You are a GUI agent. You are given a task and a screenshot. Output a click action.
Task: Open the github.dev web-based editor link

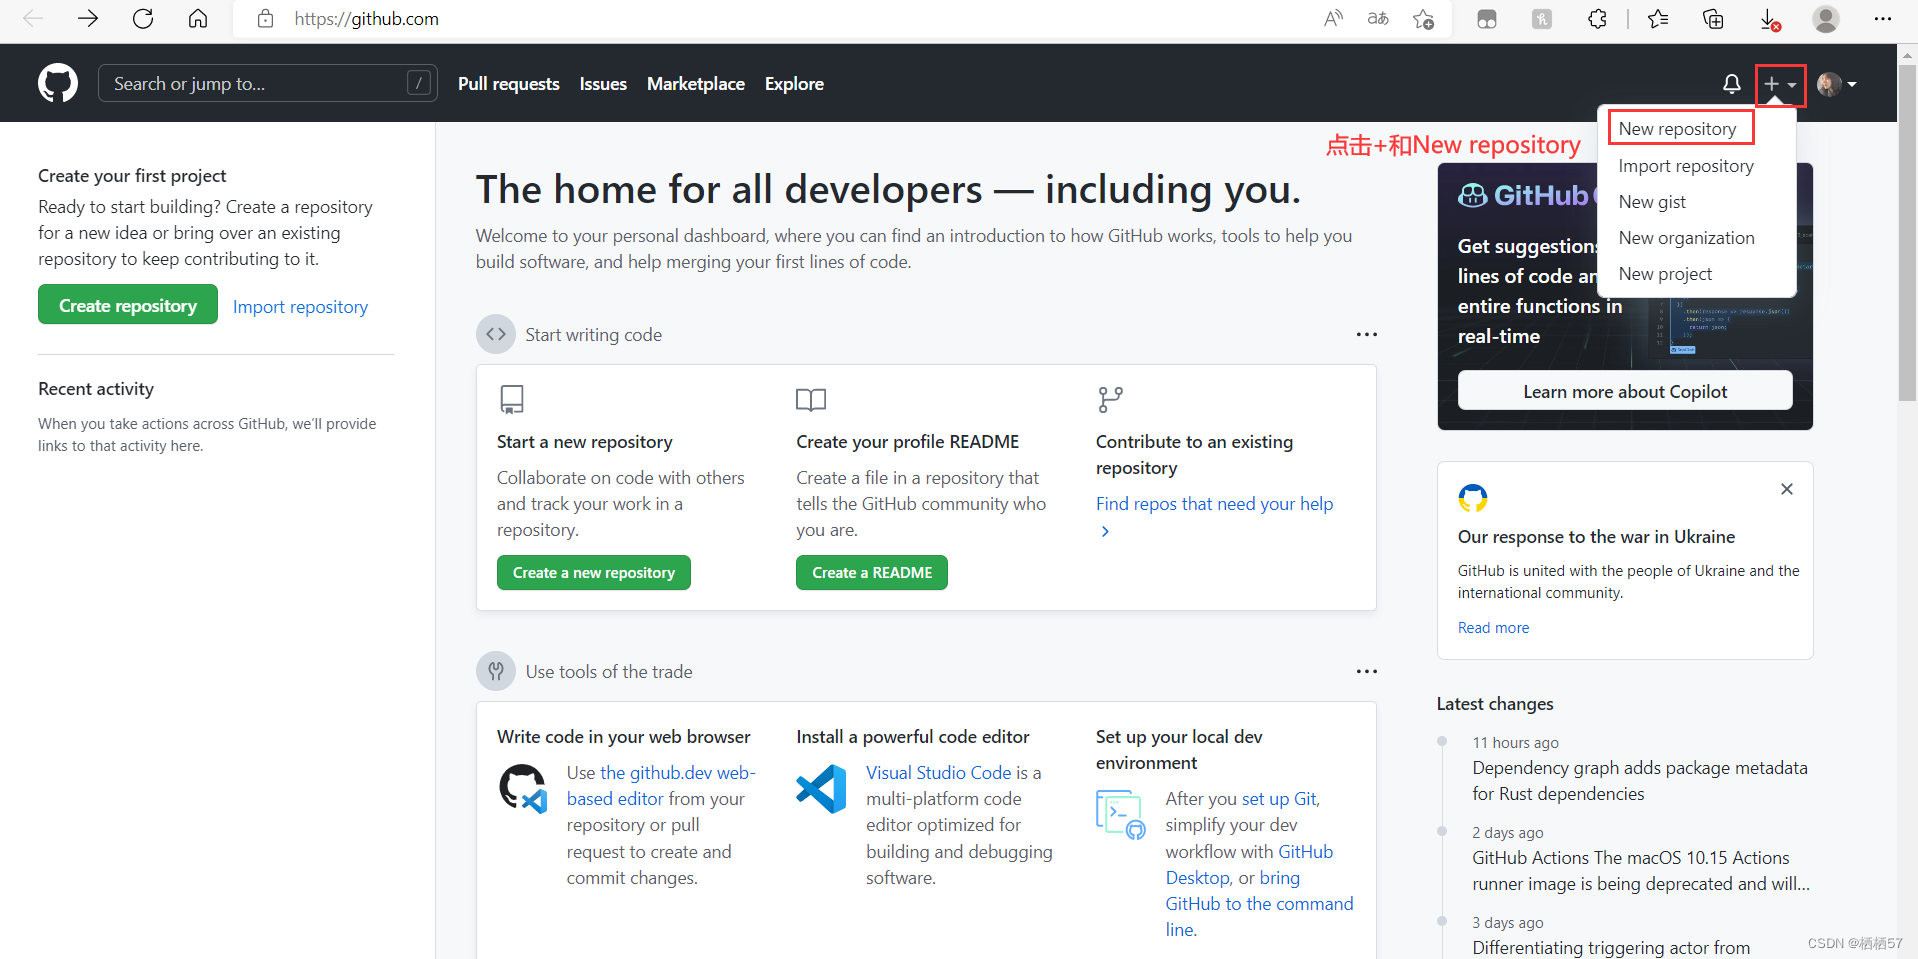661,786
